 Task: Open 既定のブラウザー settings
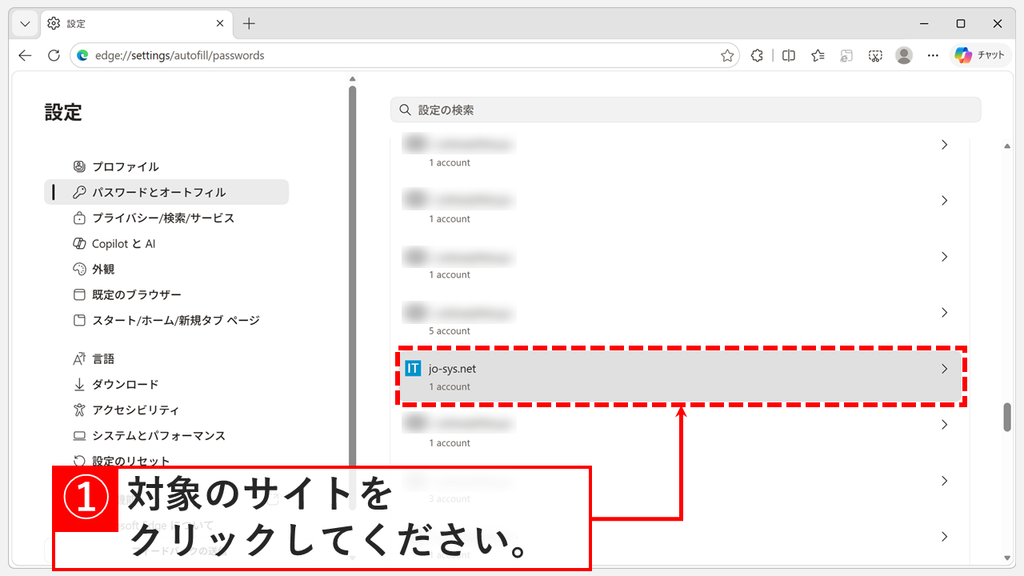click(x=167, y=295)
